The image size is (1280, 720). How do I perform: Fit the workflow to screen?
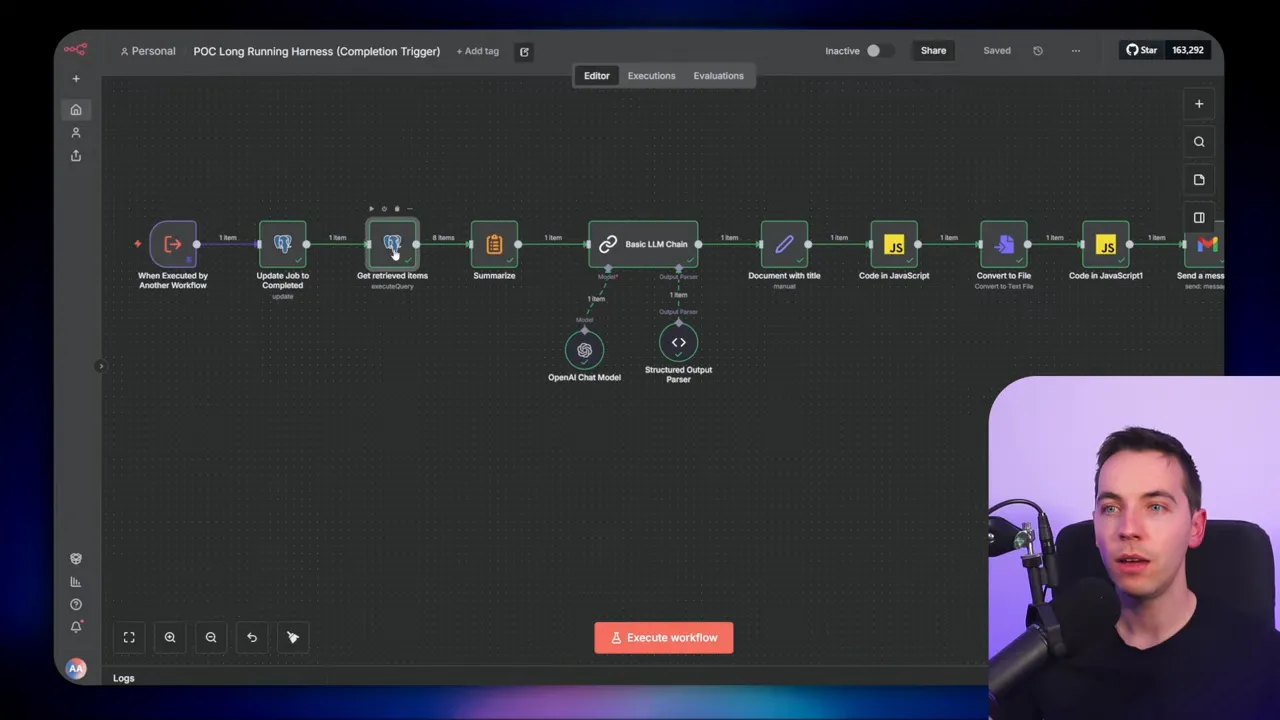129,637
